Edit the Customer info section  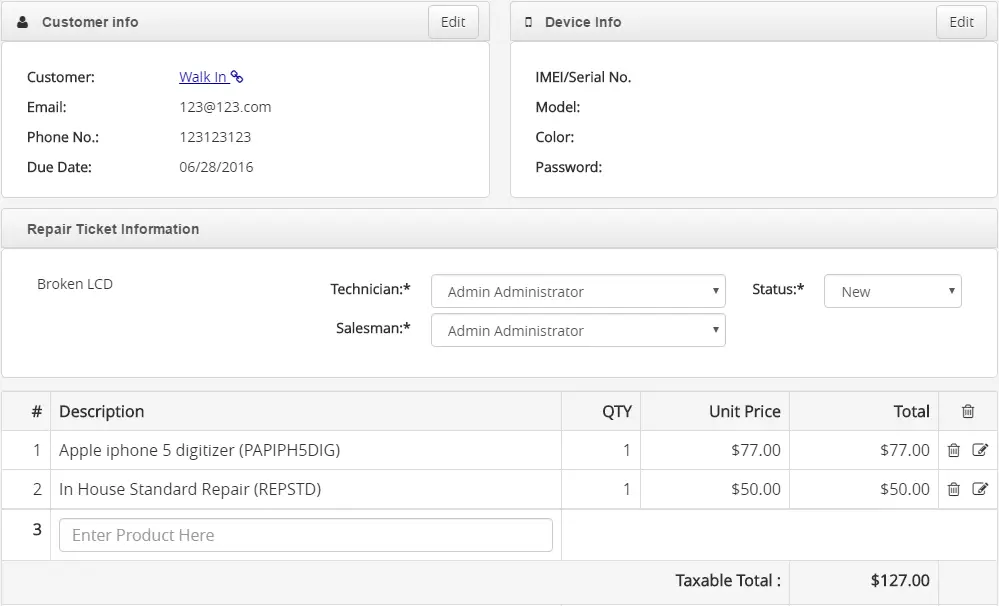coord(453,21)
